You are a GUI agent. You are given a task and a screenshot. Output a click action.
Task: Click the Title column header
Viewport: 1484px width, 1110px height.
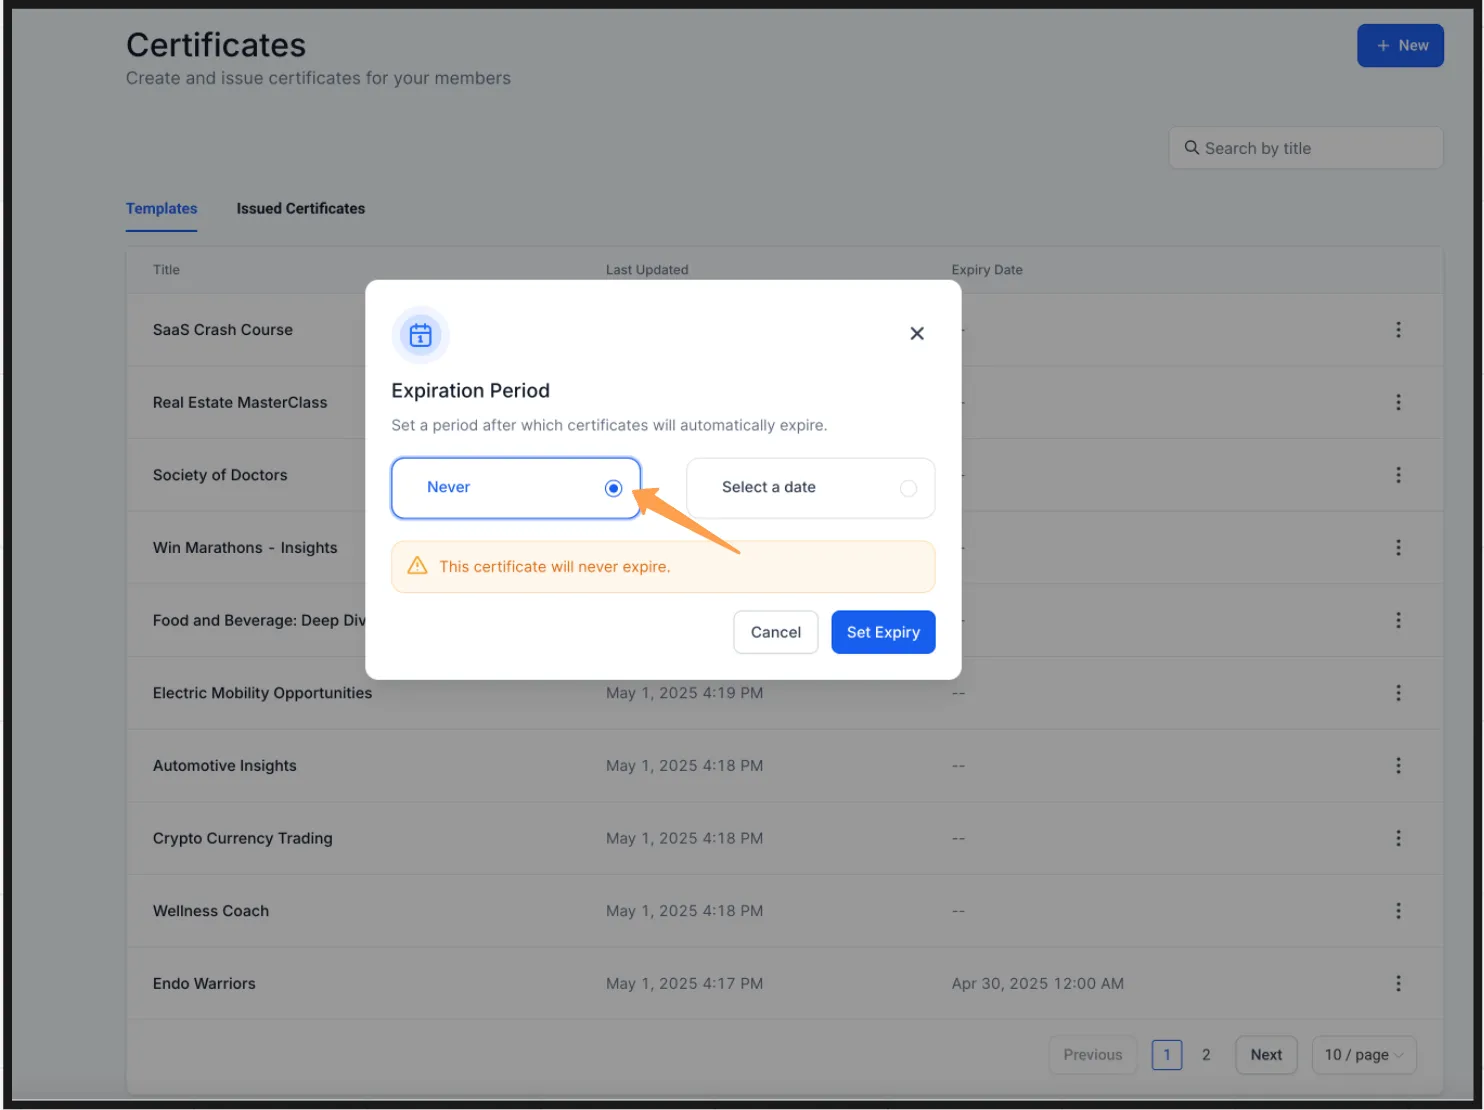pos(166,270)
